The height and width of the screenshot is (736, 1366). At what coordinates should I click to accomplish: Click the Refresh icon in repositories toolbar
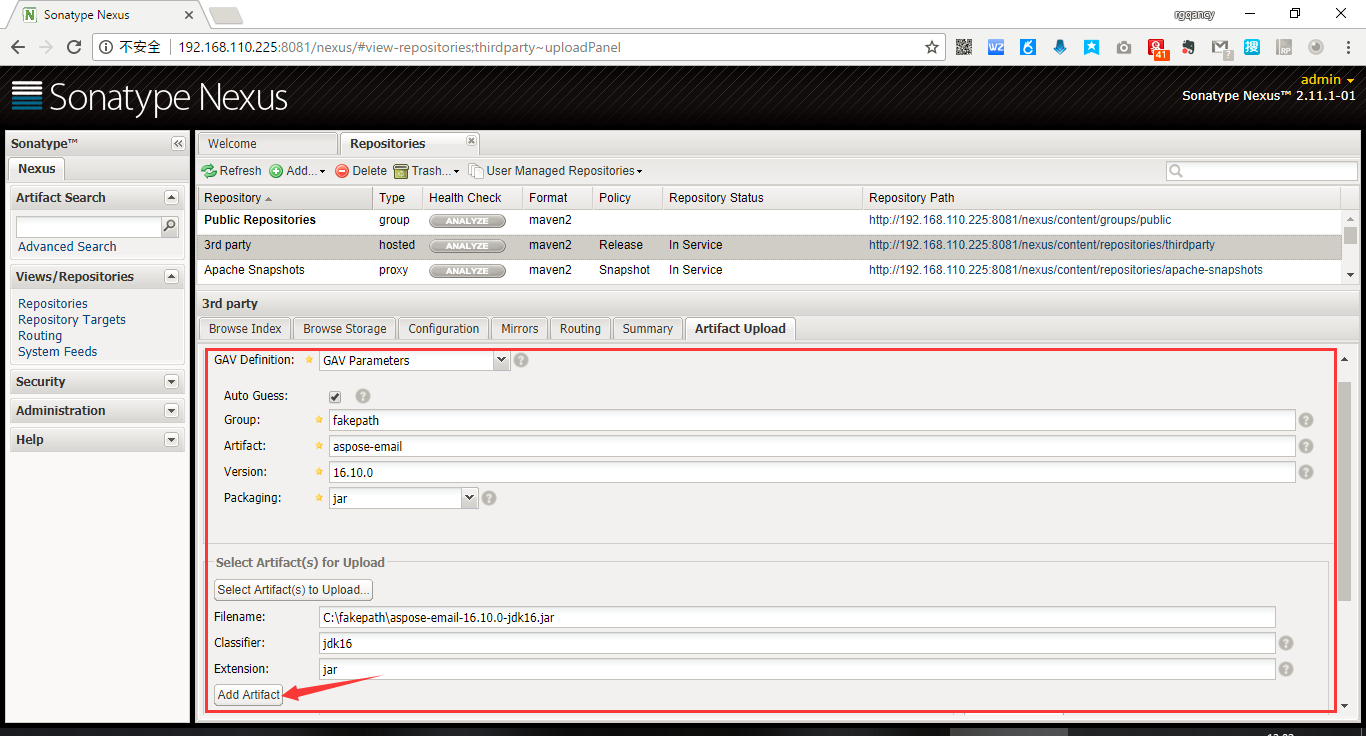(x=209, y=171)
